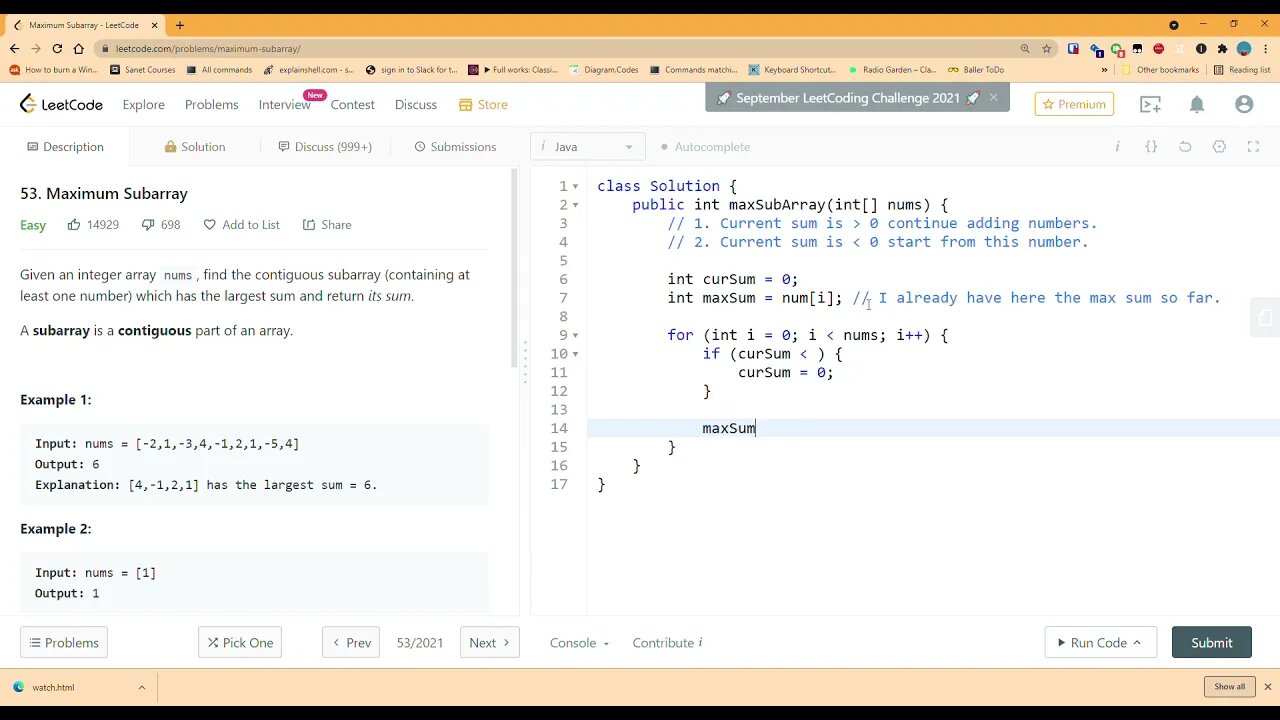Open downloads item watch.html menu
Viewport: 1280px width, 720px height.
141,687
